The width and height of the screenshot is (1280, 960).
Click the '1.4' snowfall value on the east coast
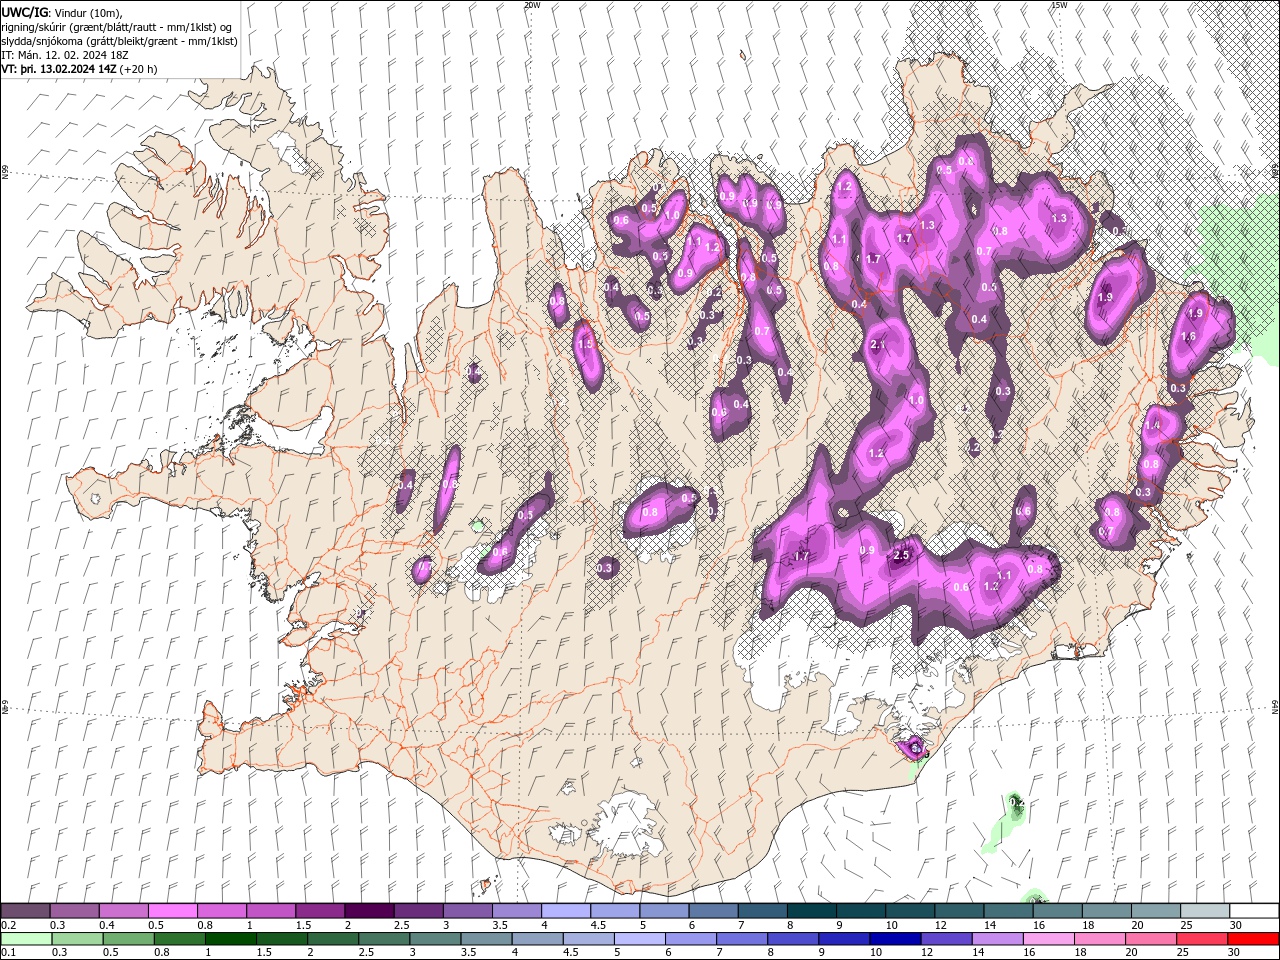coord(1153,425)
